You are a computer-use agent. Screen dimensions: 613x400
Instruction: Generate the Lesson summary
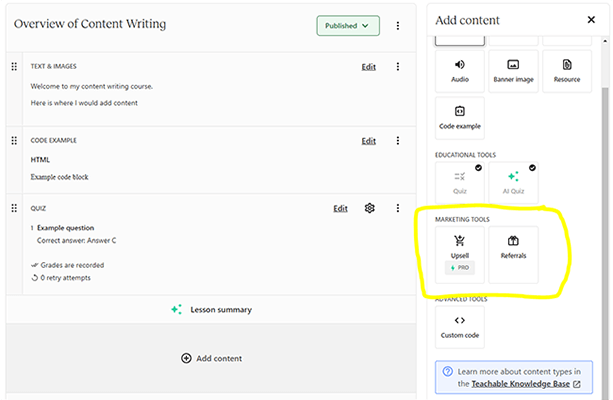click(x=213, y=310)
